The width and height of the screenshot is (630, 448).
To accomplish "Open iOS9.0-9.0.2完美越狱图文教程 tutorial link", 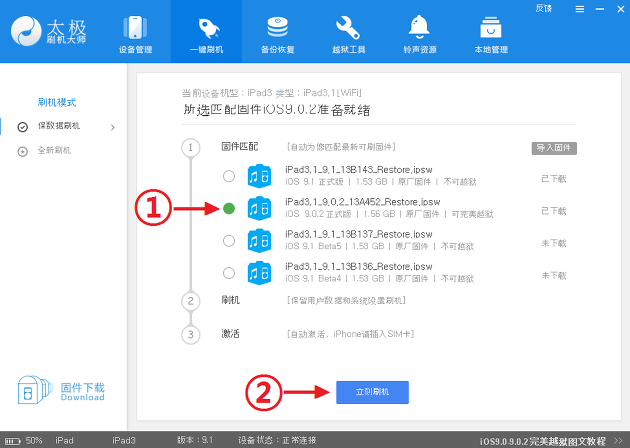I will click(543, 441).
